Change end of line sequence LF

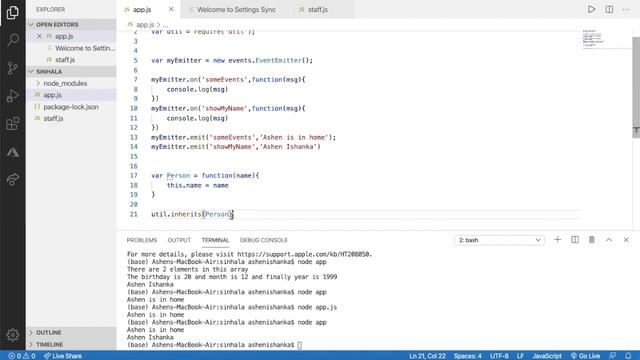pos(520,356)
